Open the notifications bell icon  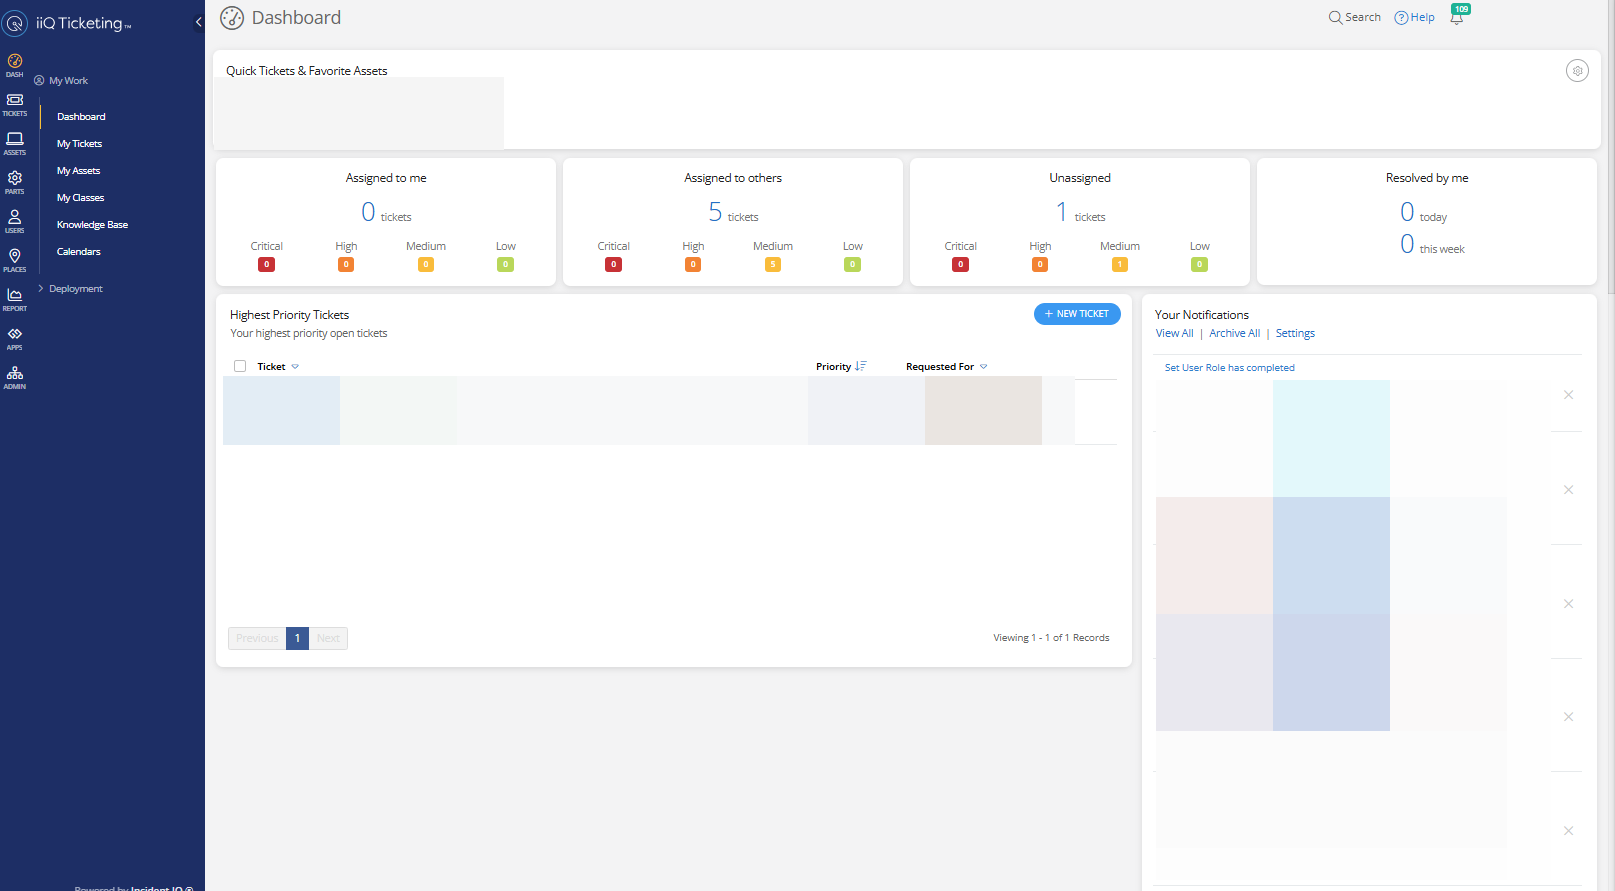tap(1457, 17)
